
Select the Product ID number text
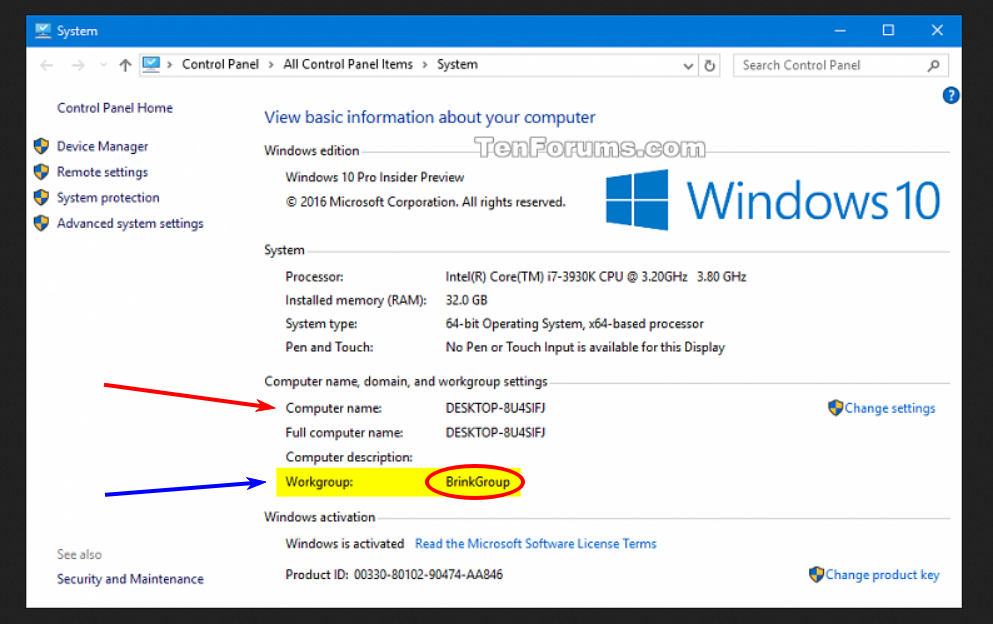pos(428,575)
